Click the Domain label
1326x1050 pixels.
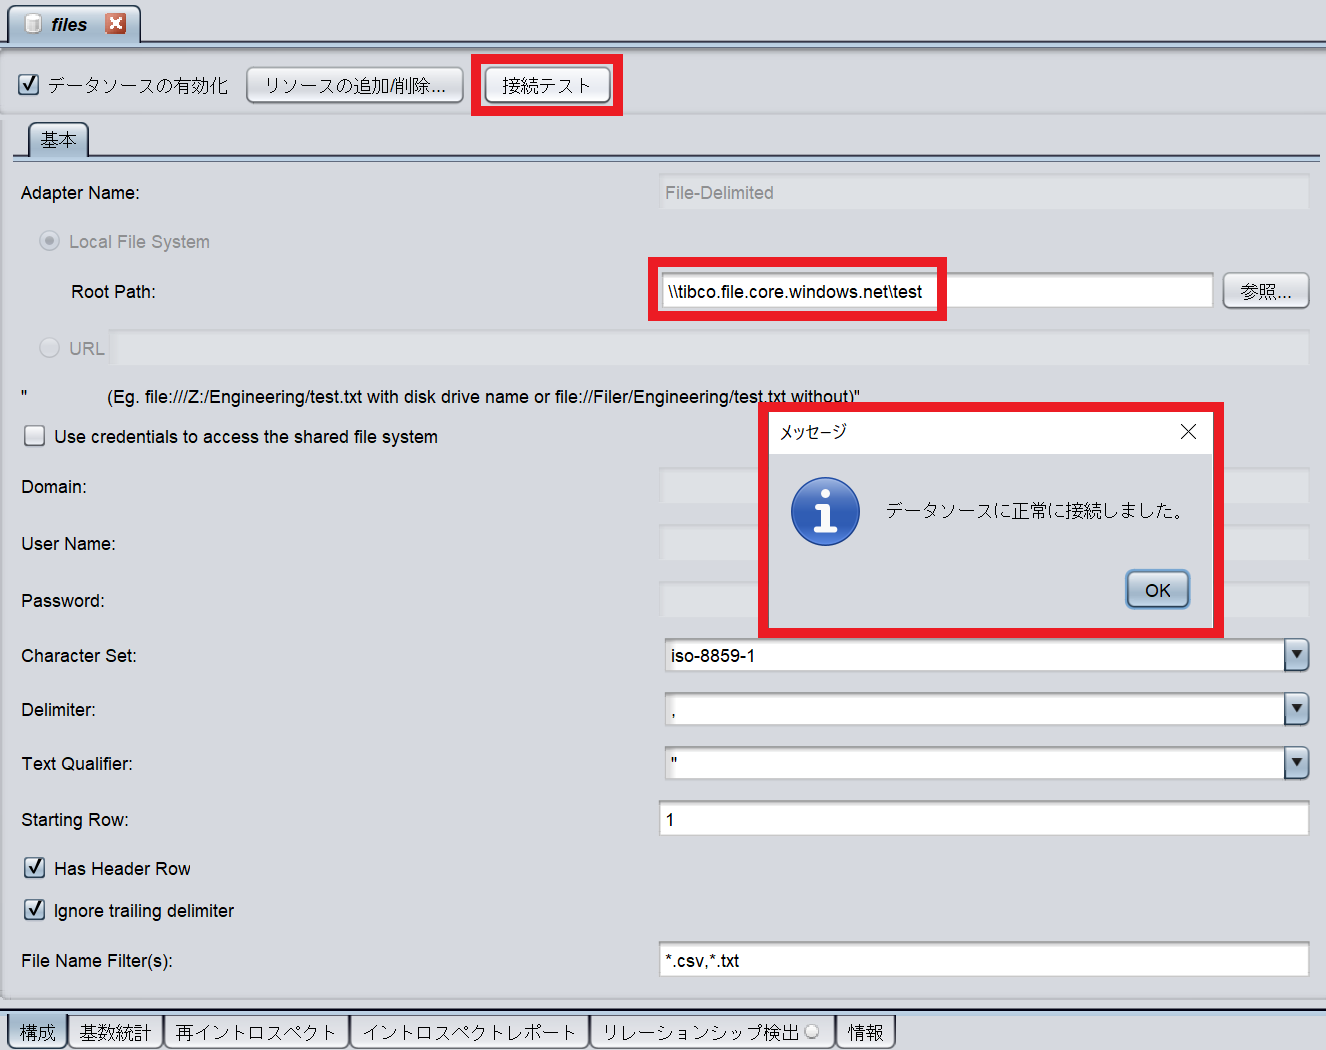[x=54, y=487]
